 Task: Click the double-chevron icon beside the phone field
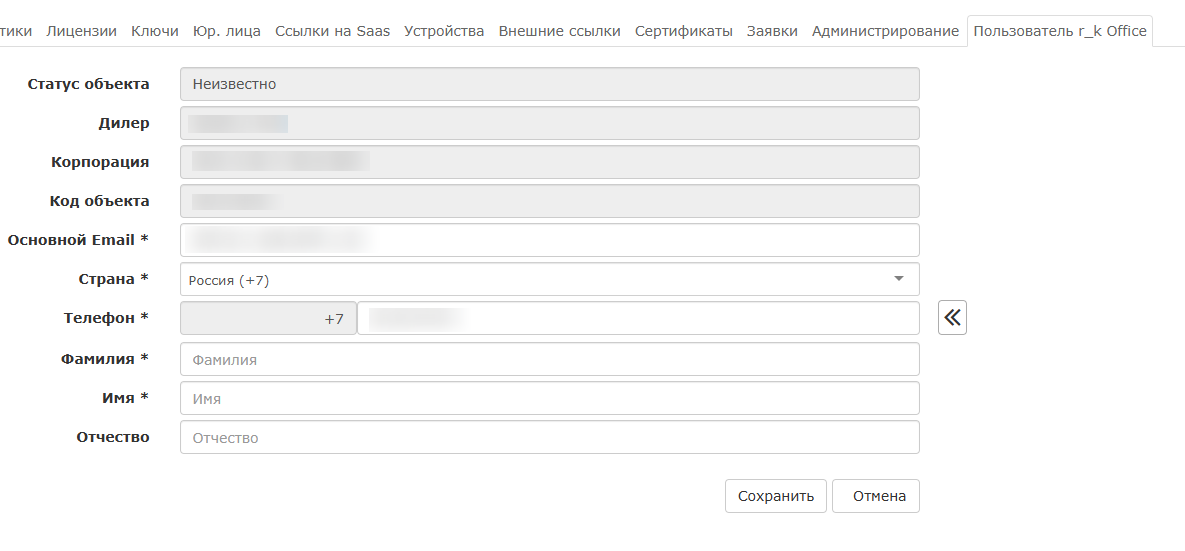point(952,318)
